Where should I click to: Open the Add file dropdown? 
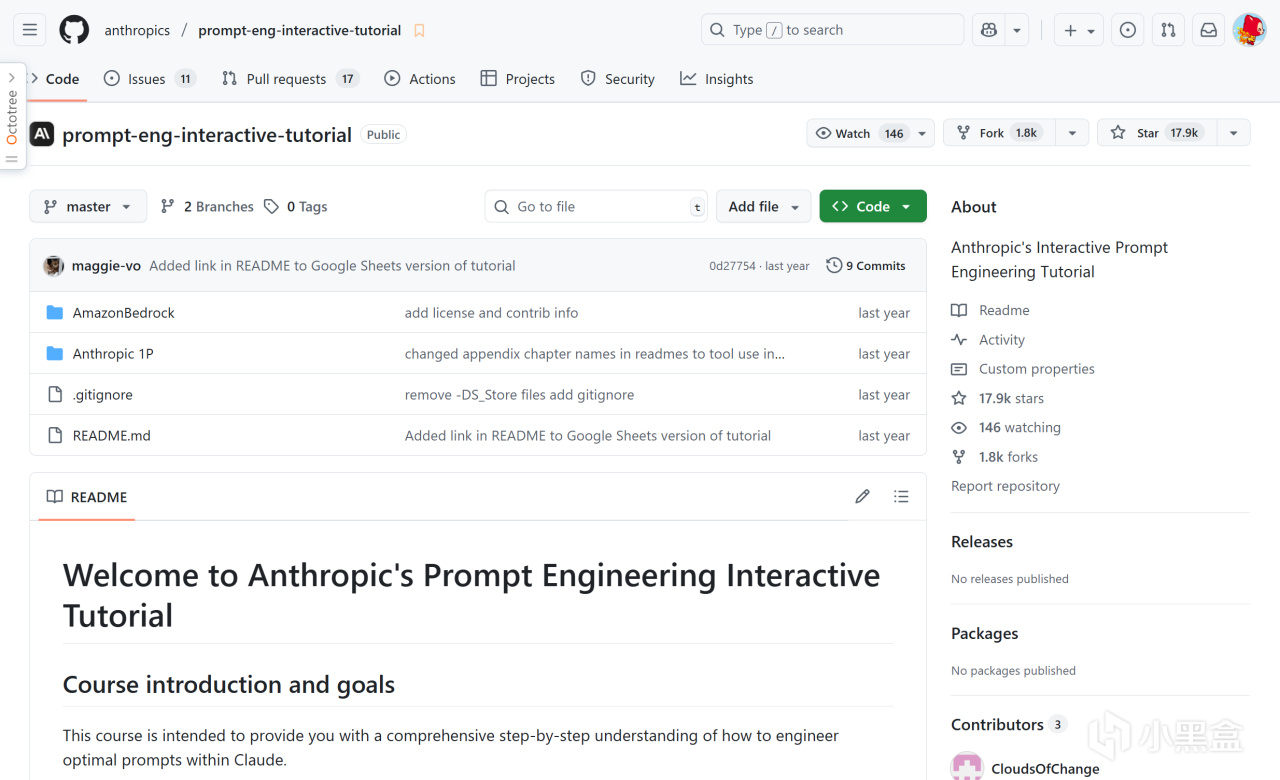[764, 206]
